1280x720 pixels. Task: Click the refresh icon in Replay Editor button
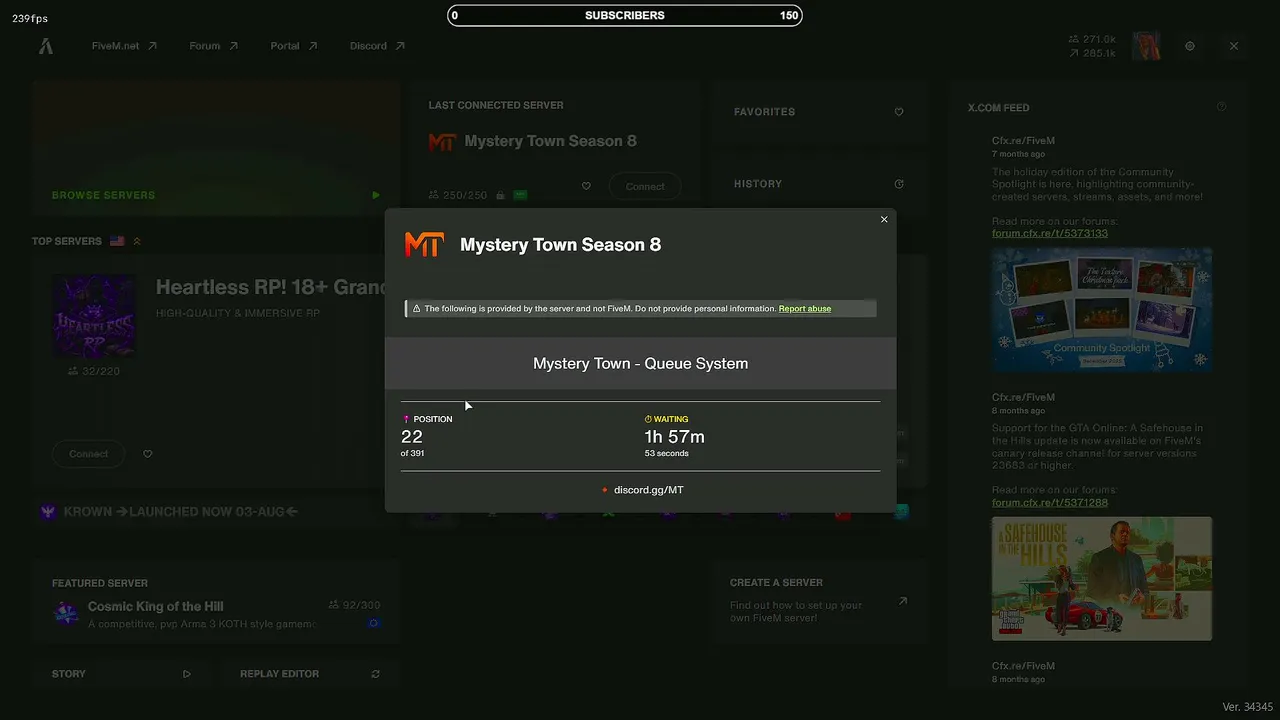tap(376, 674)
